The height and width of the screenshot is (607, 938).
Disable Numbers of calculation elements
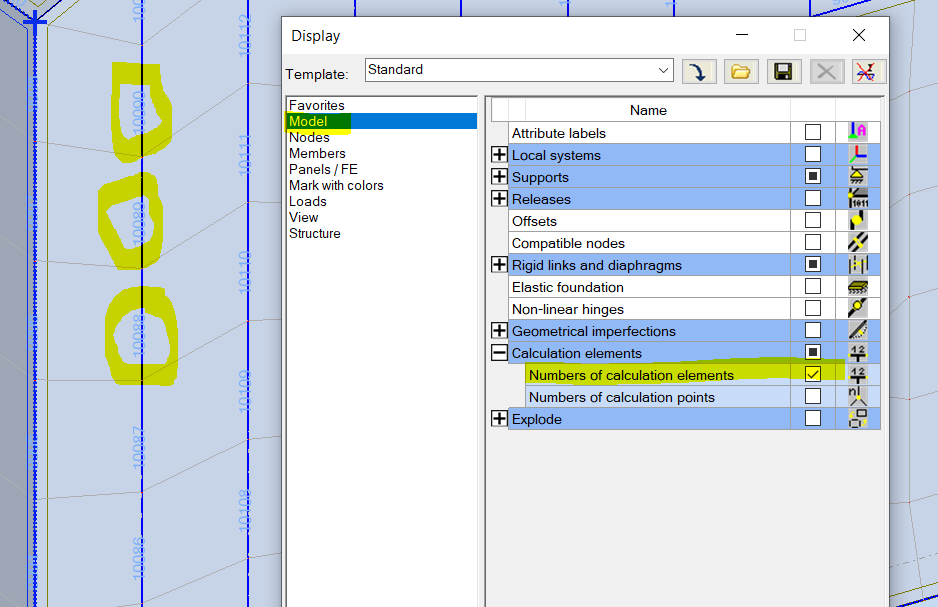(813, 374)
